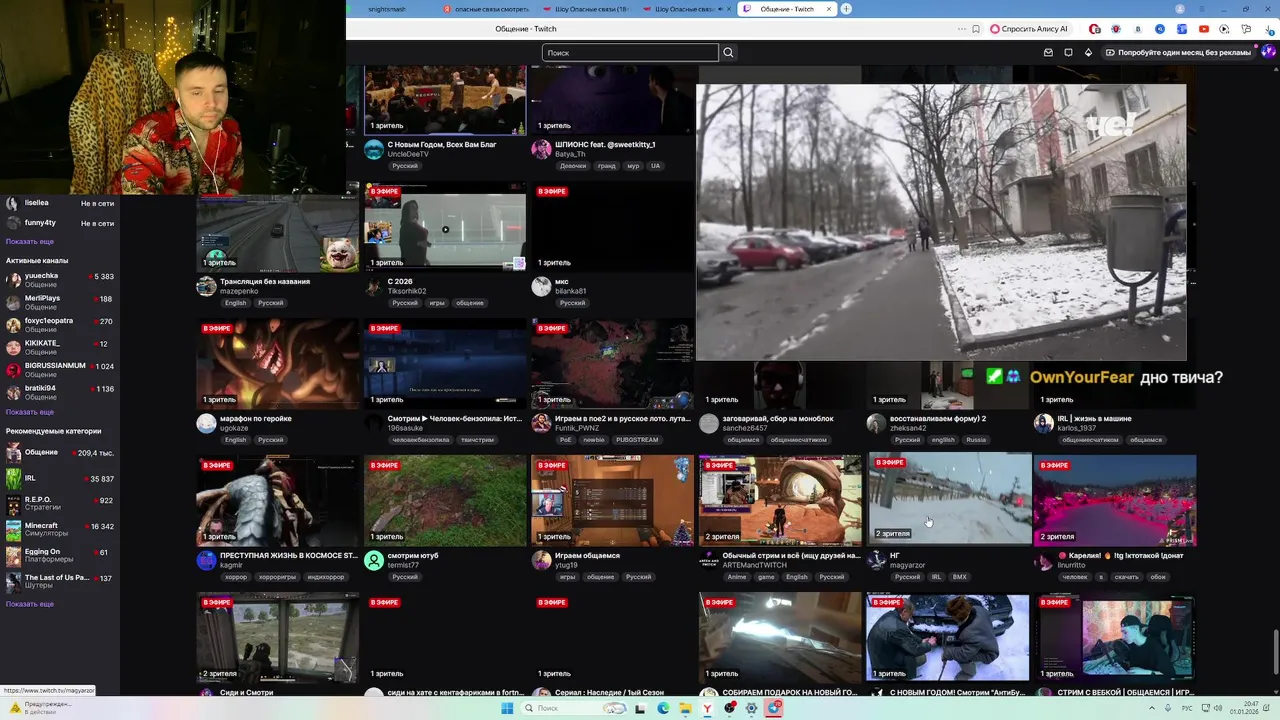Click the IRL category icon in sidebar
The height and width of the screenshot is (720, 1280).
pos(13,479)
